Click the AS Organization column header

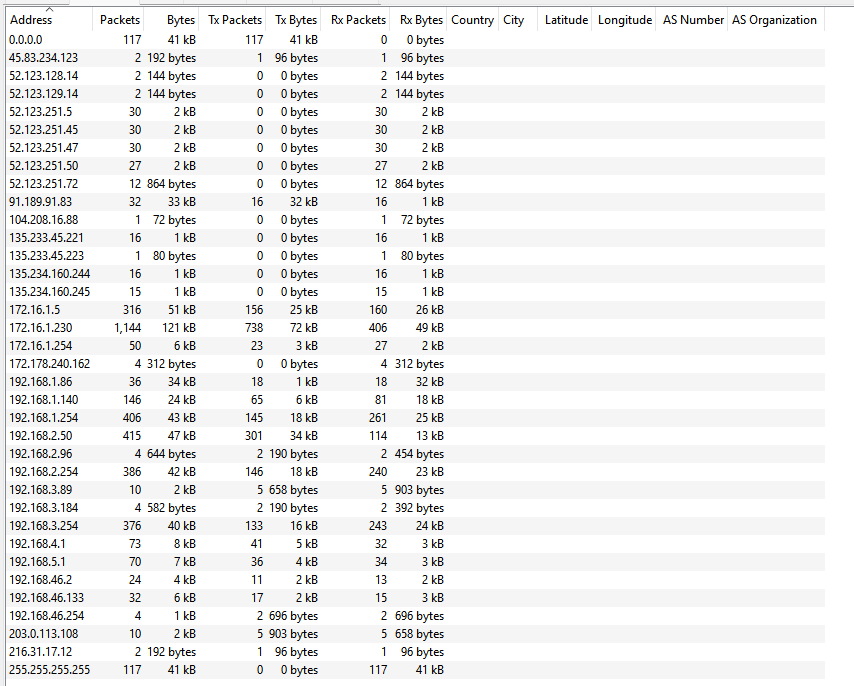click(x=774, y=20)
